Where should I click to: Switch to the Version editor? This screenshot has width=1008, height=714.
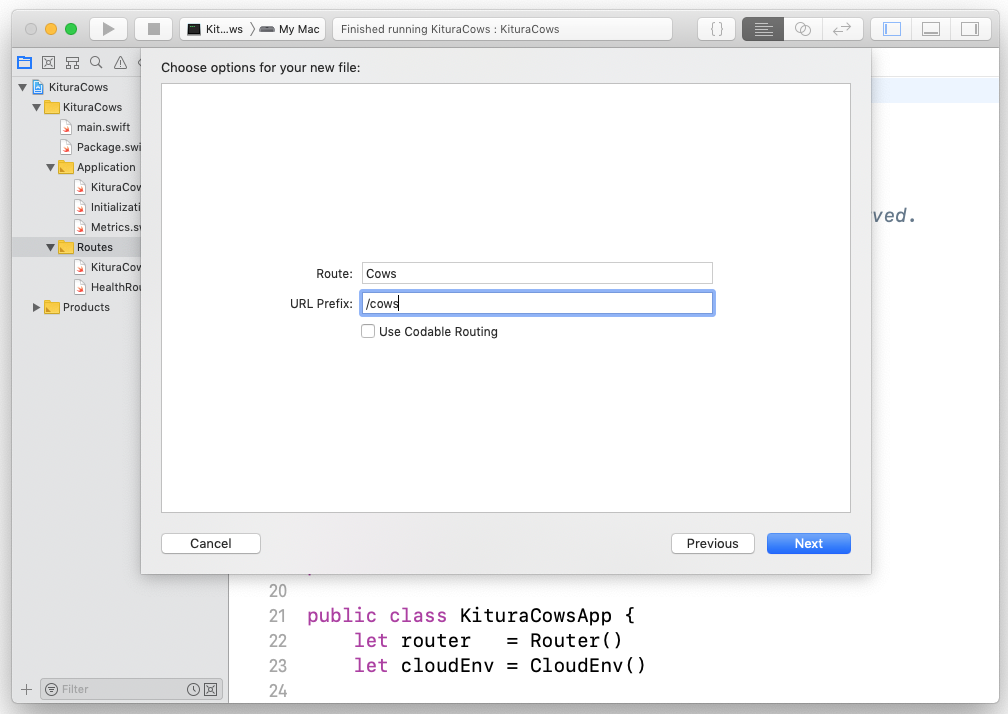842,29
